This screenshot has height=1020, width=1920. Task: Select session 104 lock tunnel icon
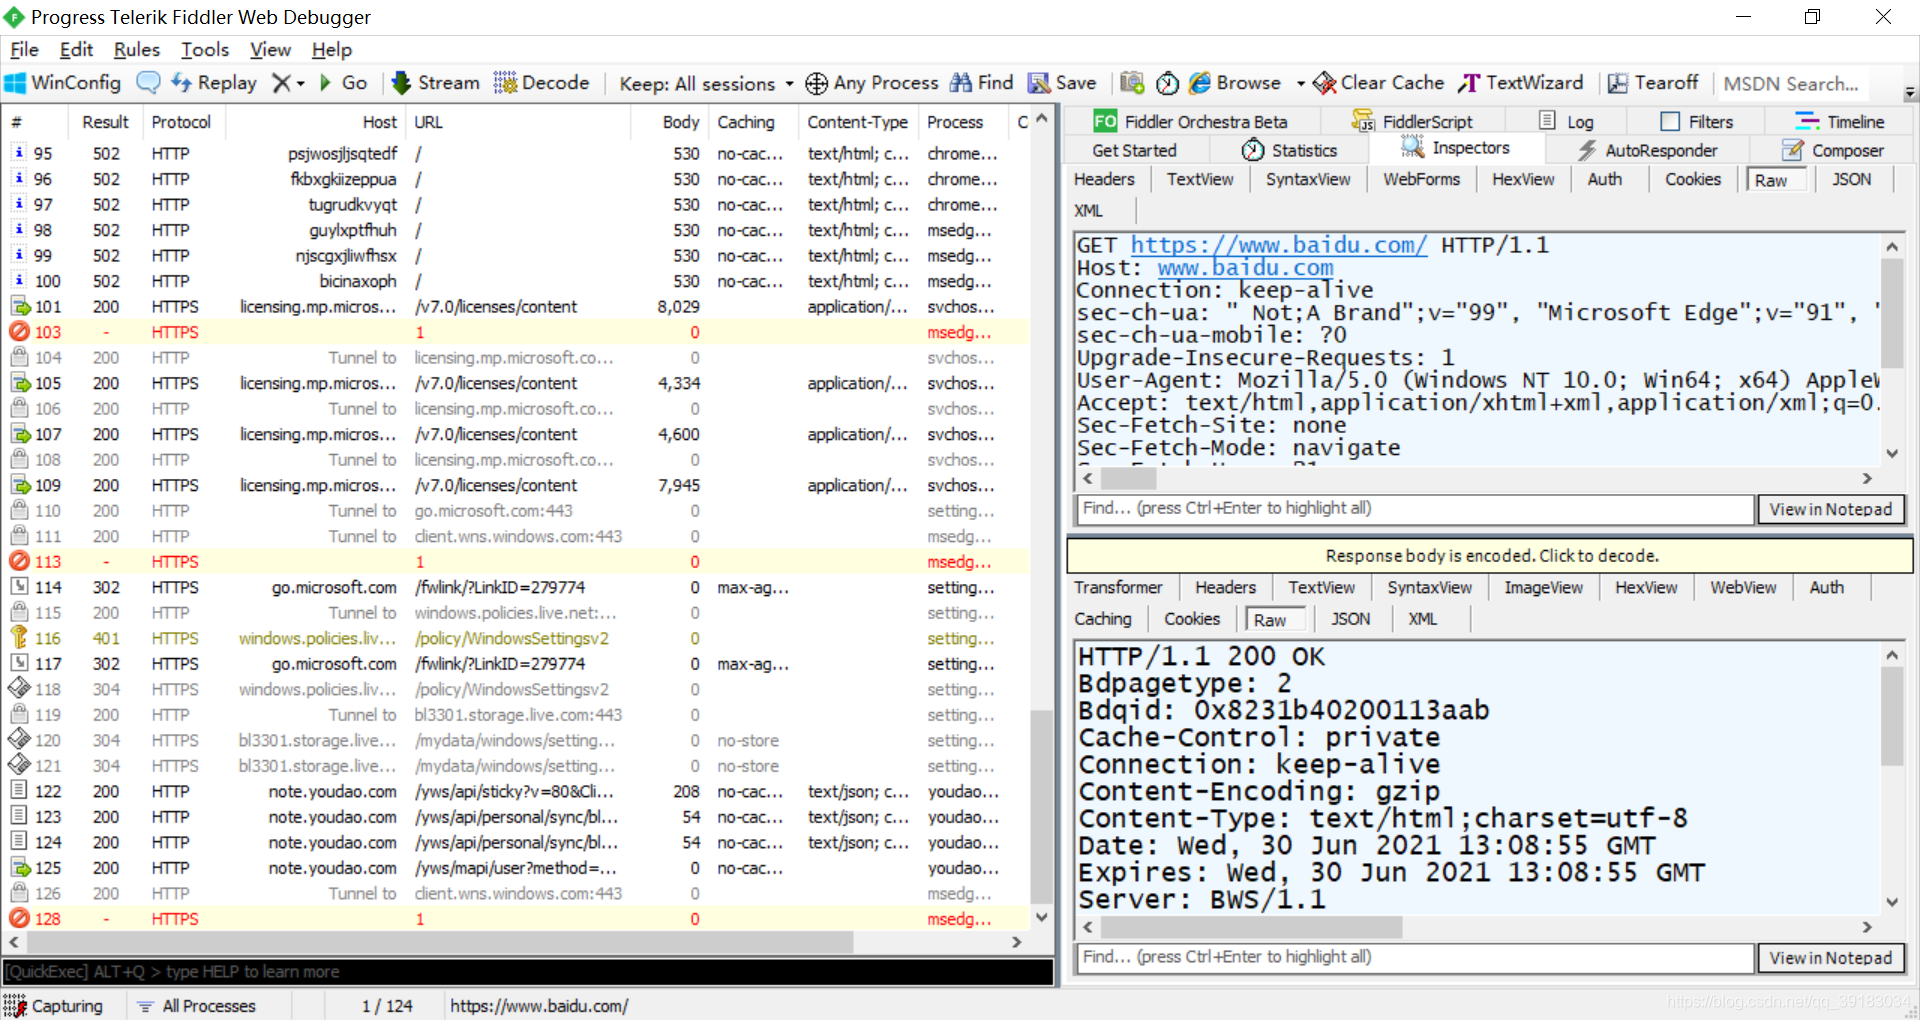click(x=19, y=358)
